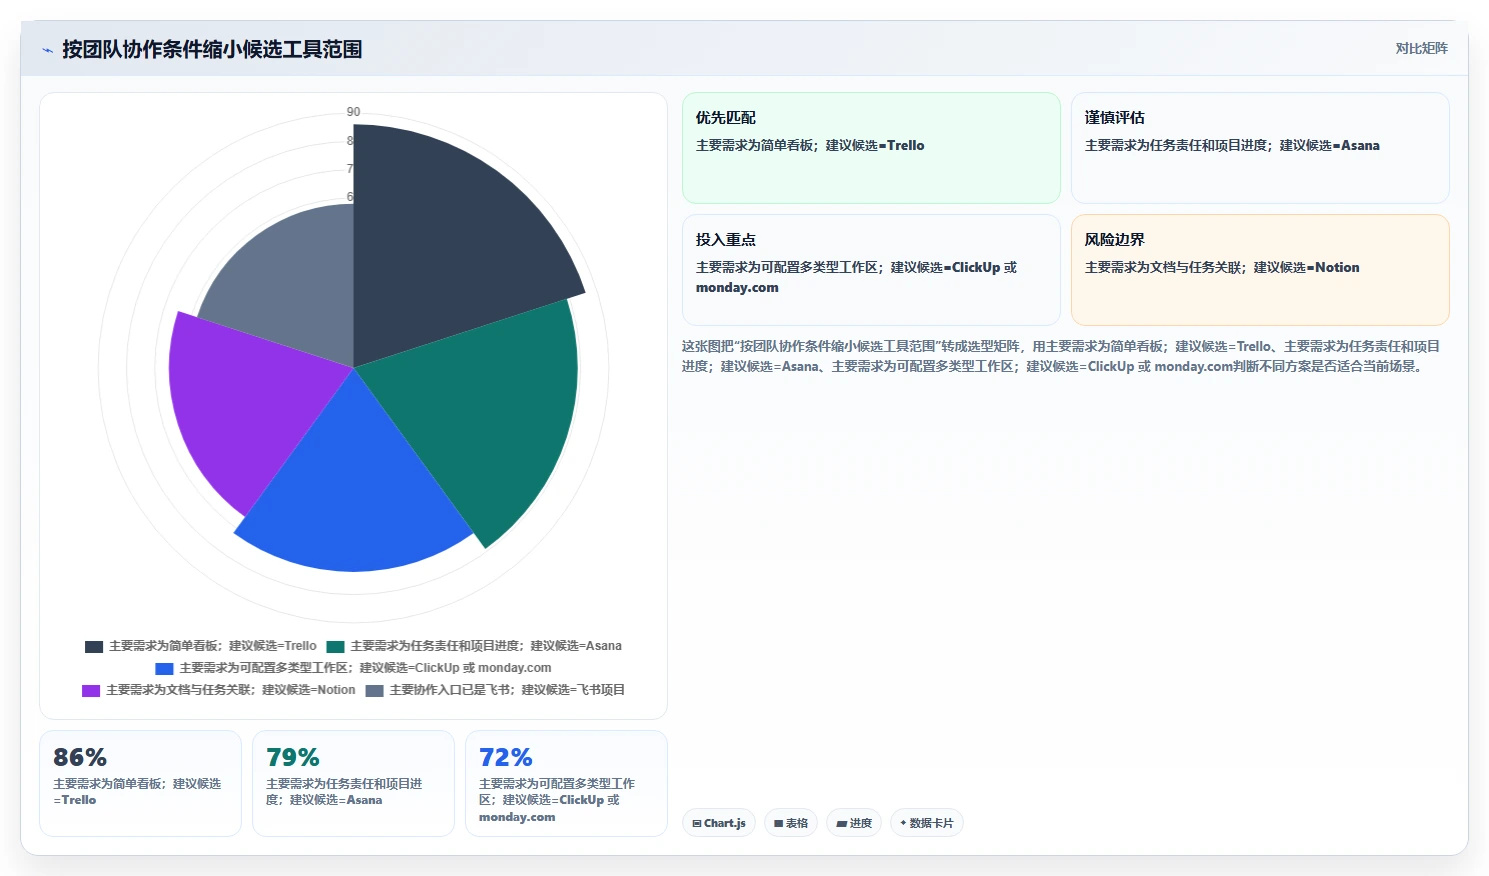Click the 数据卡片 tag

tap(927, 823)
